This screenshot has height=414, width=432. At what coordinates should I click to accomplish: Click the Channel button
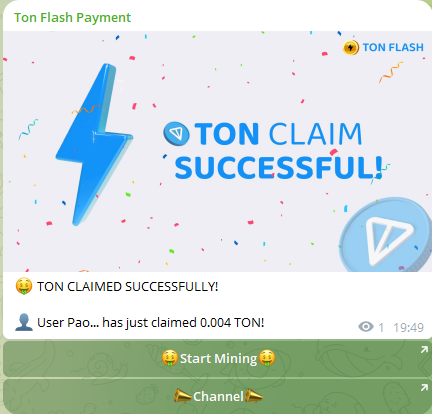click(217, 396)
